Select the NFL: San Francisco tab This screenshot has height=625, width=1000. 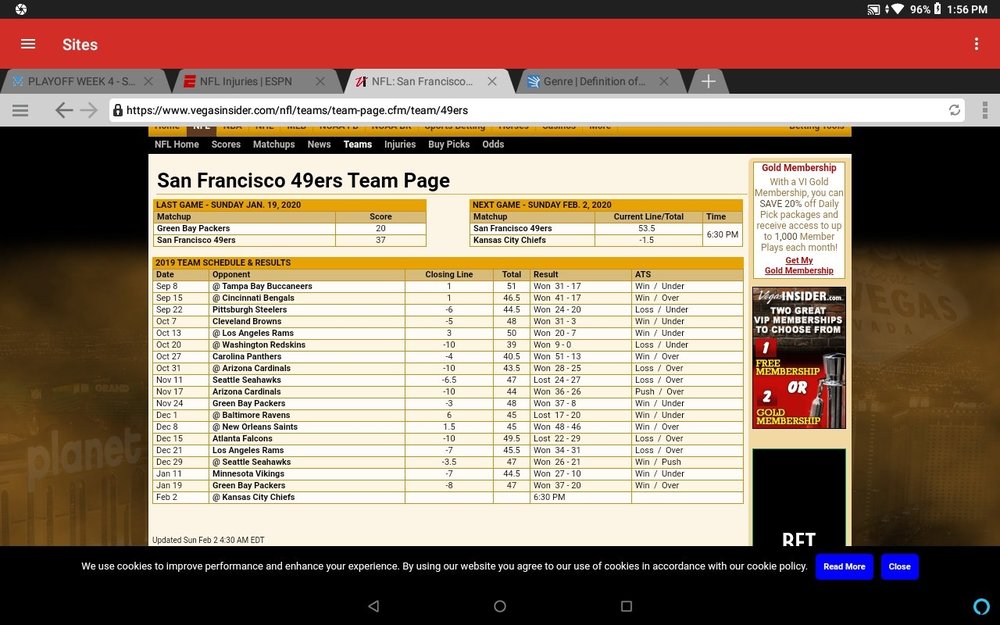pos(422,81)
